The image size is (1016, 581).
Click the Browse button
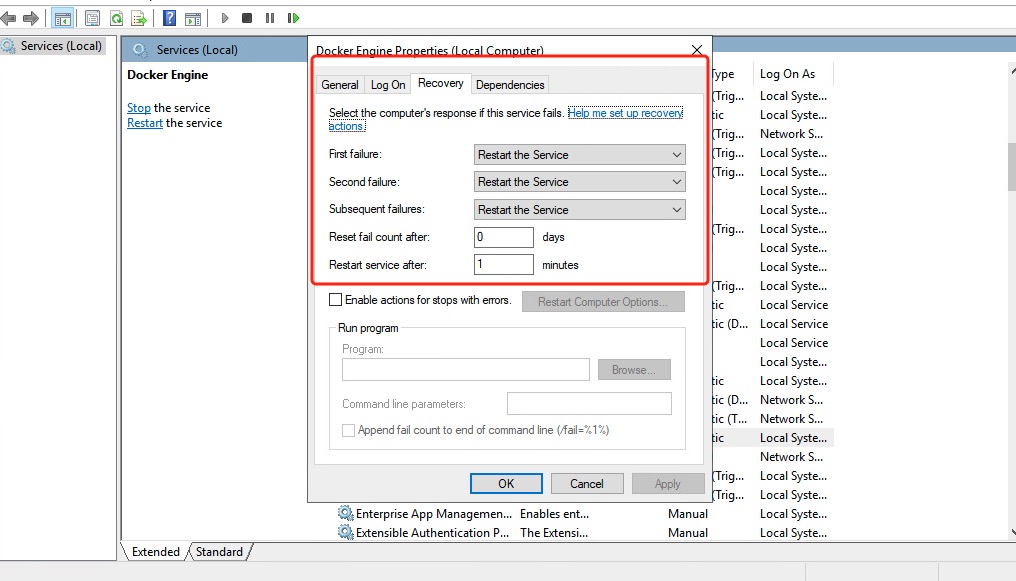point(634,370)
